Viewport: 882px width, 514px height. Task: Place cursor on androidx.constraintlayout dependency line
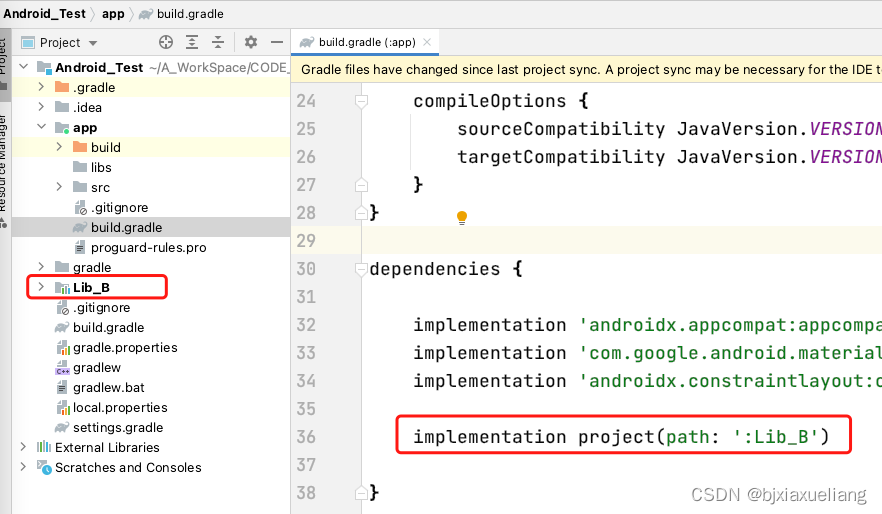pyautogui.click(x=647, y=381)
